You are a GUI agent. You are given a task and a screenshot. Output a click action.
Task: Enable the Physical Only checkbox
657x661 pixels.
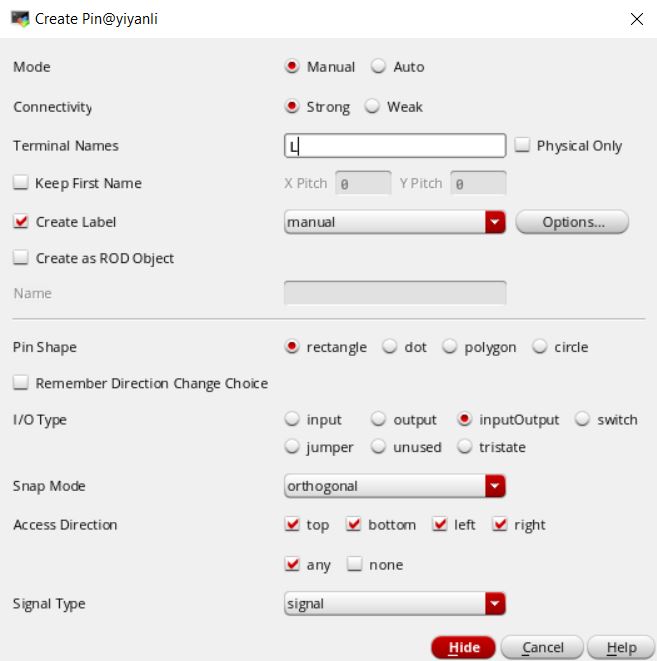click(x=522, y=145)
